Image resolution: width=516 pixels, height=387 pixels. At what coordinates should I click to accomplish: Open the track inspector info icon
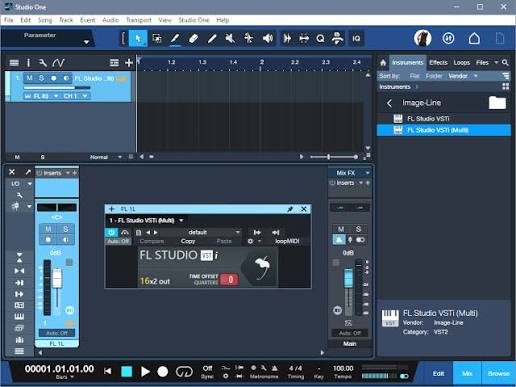(x=28, y=63)
